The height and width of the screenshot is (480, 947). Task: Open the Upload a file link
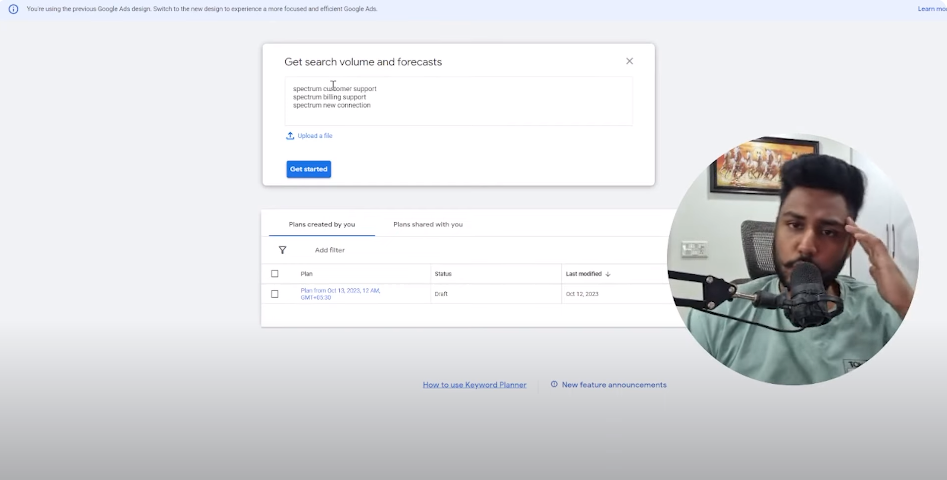click(315, 136)
